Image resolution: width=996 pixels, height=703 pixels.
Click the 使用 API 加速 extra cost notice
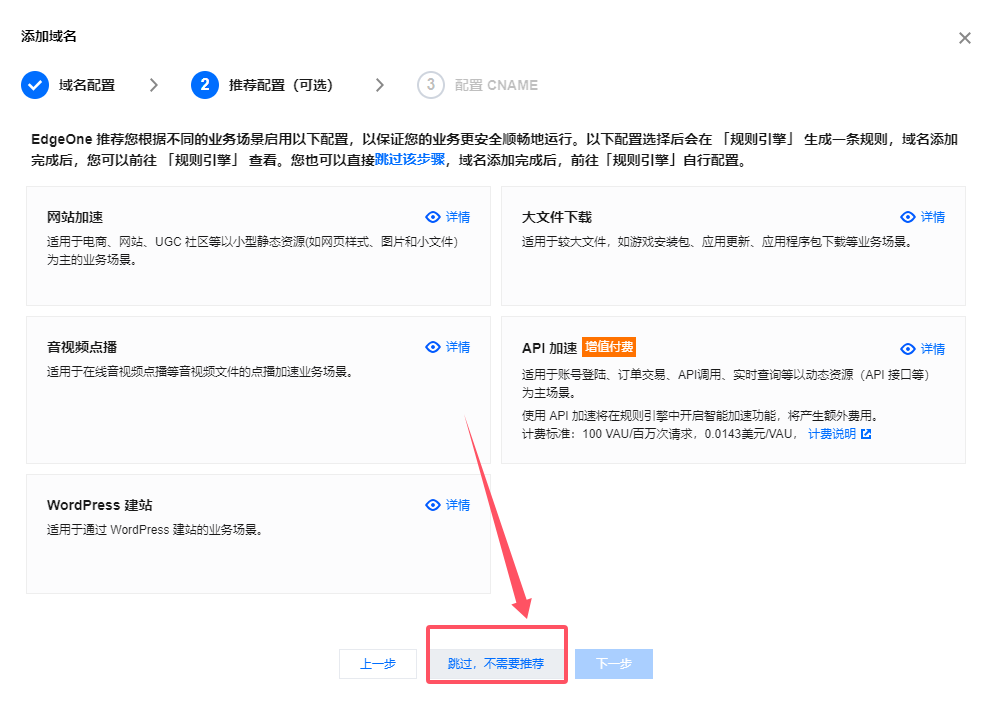[701, 415]
